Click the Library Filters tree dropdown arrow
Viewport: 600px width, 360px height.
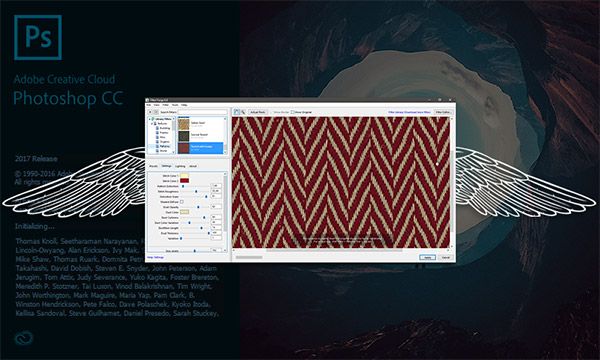(174, 119)
